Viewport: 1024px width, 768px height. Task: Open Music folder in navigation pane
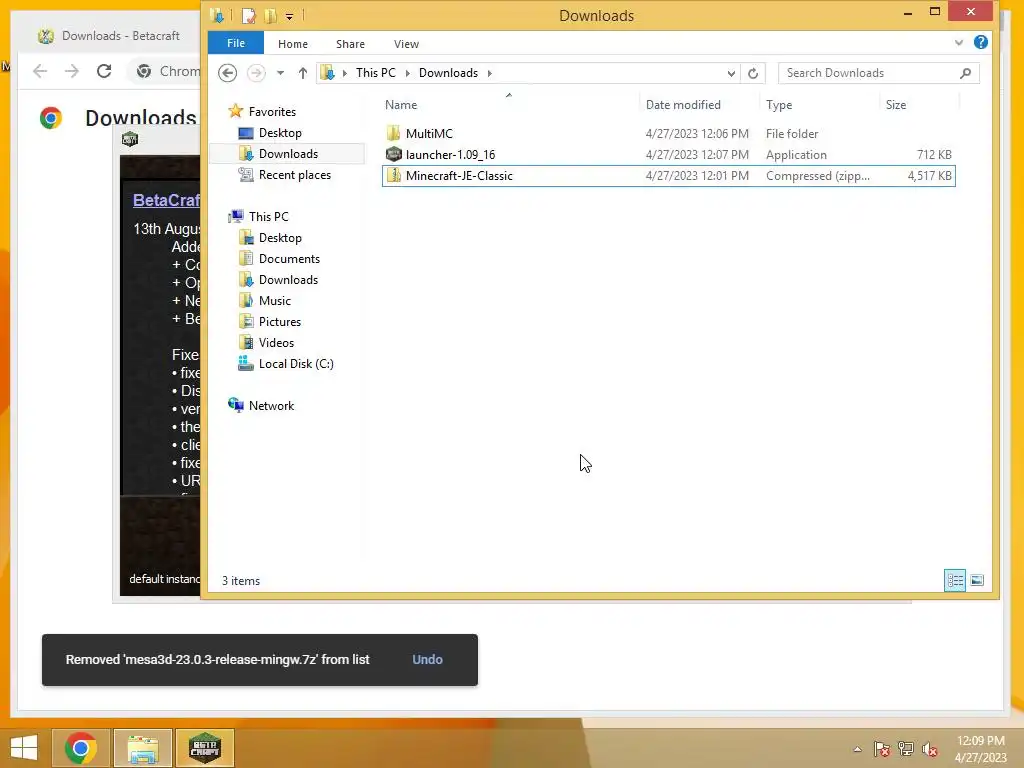pos(274,300)
